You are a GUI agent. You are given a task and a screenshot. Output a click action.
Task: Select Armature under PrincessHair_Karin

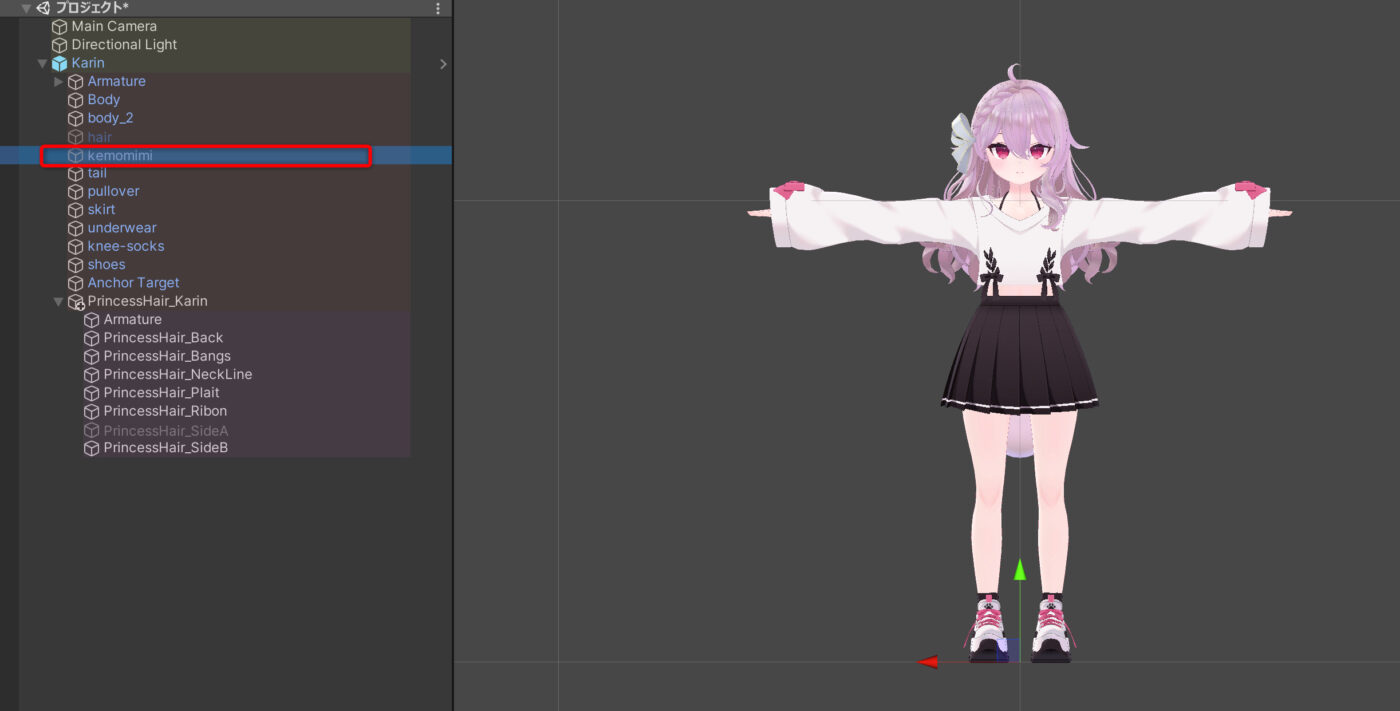click(x=132, y=320)
